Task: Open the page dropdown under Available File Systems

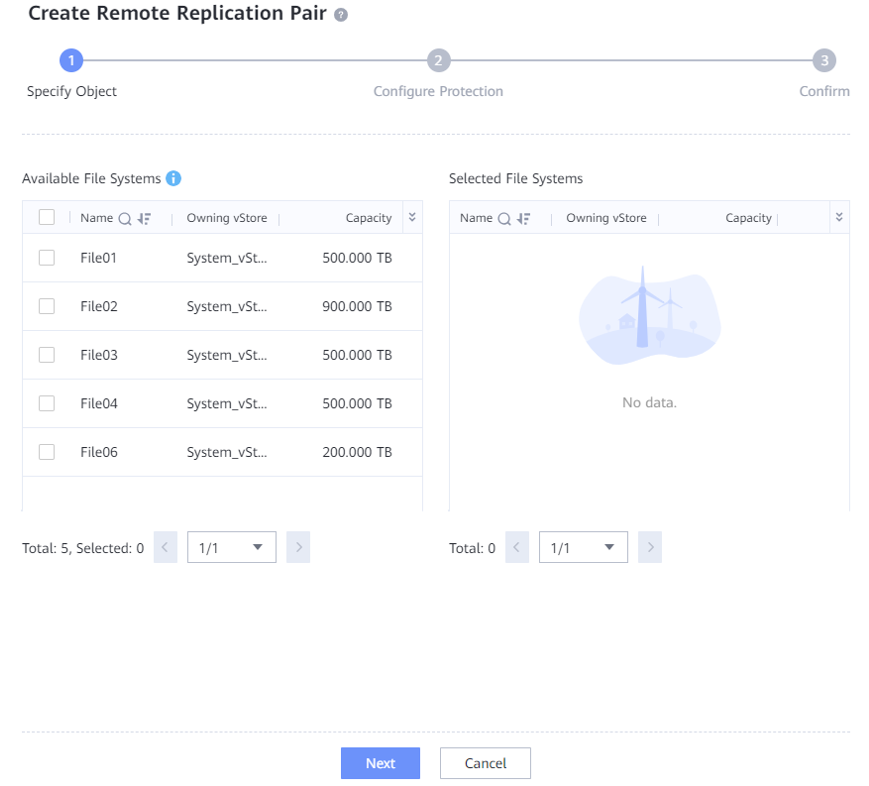Action: coord(232,547)
